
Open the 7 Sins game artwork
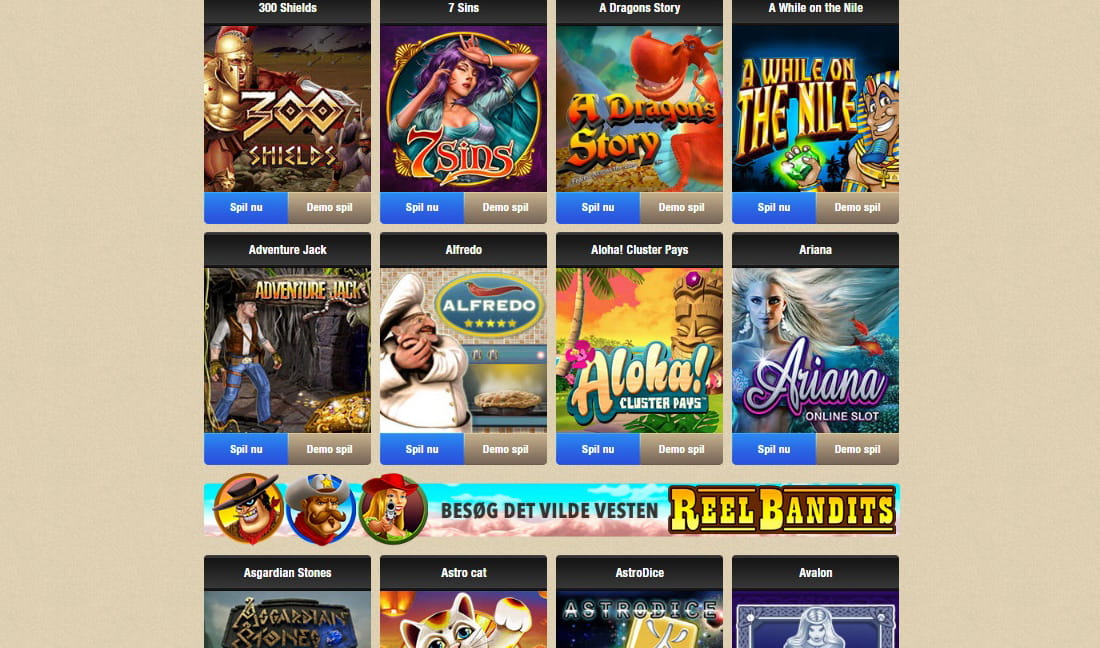pyautogui.click(x=463, y=109)
